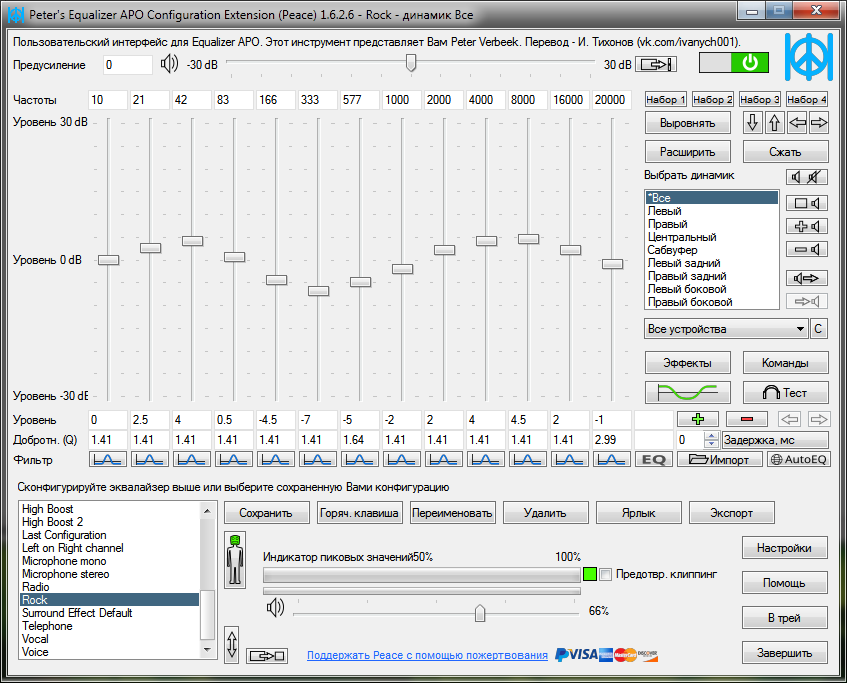Click the Предусиление value field

[128, 65]
